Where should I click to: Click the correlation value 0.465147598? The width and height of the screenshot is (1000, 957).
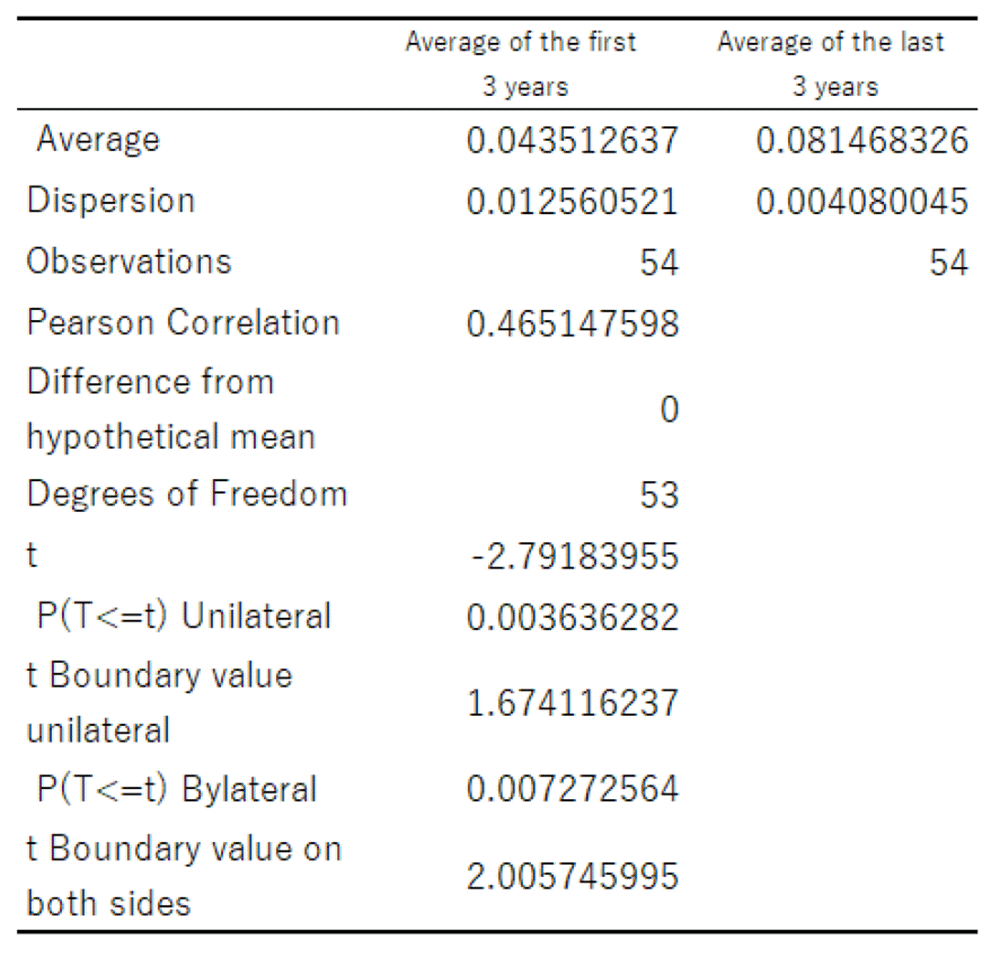(x=572, y=324)
